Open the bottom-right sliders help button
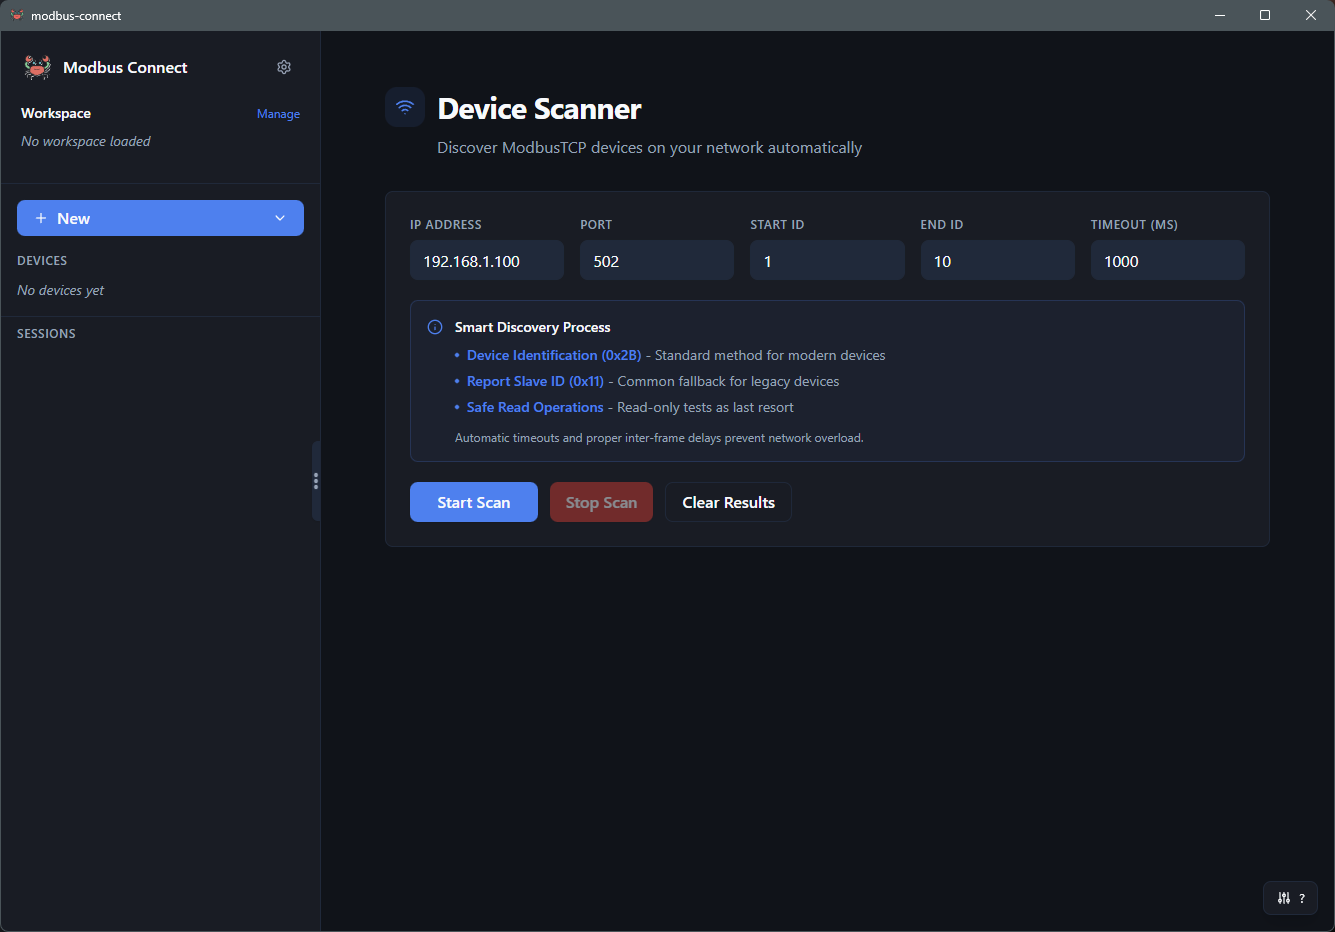The image size is (1335, 932). 1290,898
